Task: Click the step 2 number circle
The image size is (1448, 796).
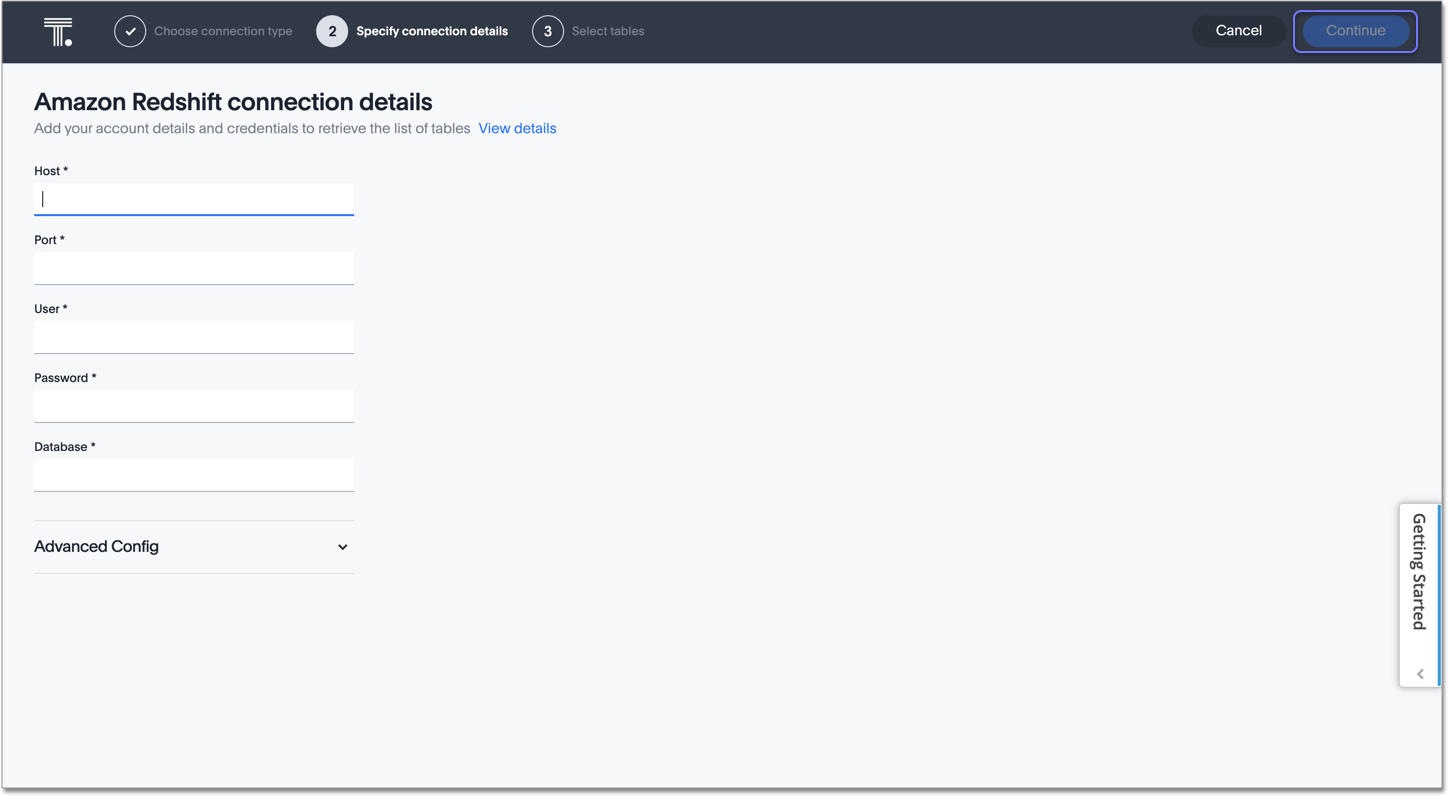Action: click(x=332, y=31)
